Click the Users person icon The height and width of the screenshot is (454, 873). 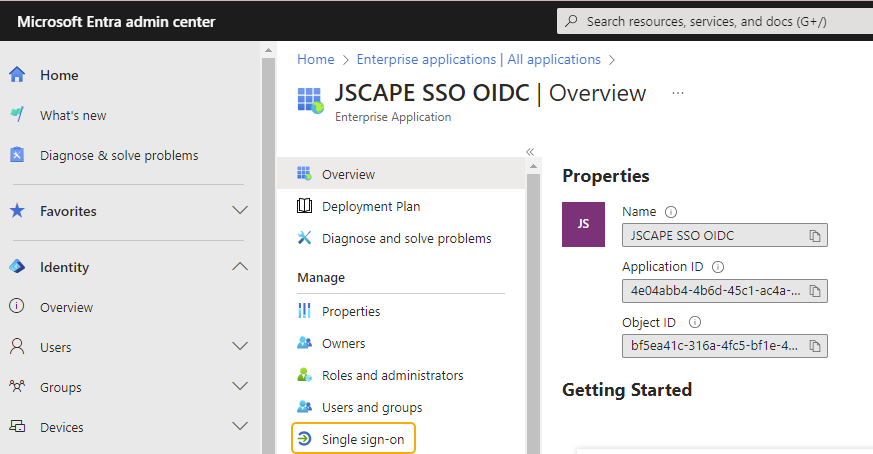17,346
